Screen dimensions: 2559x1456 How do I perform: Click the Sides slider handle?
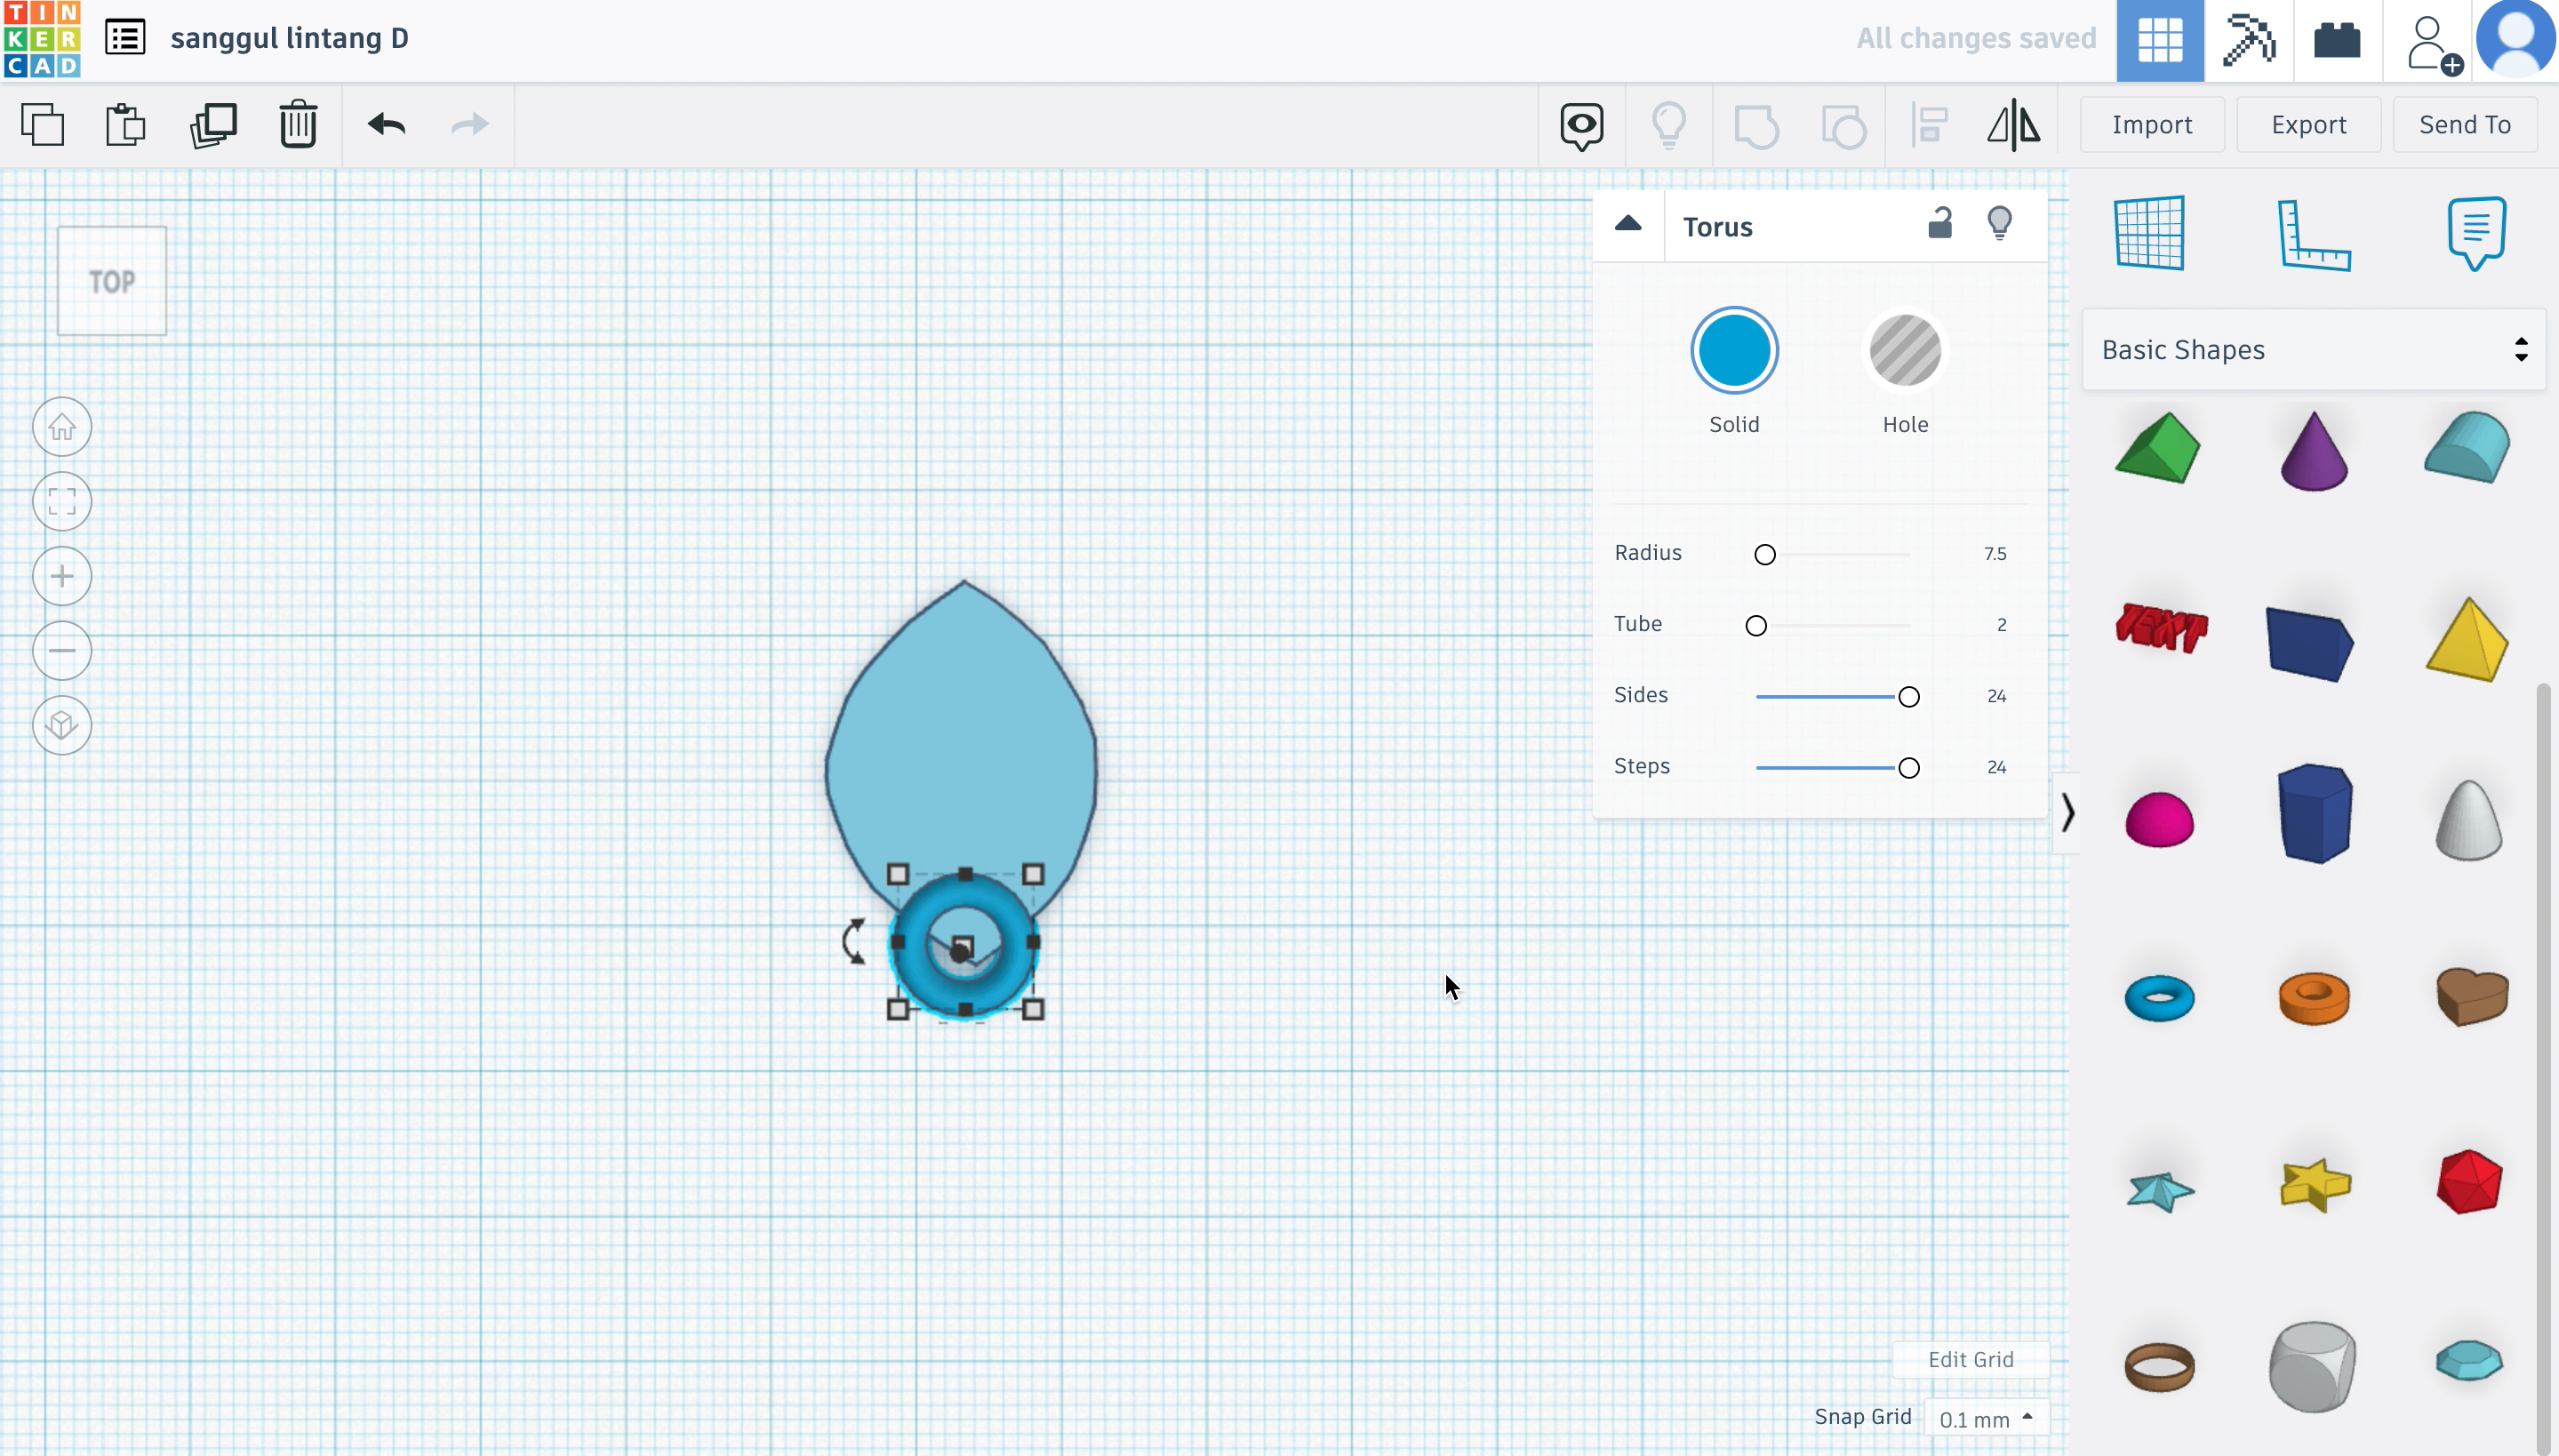pos(1909,696)
